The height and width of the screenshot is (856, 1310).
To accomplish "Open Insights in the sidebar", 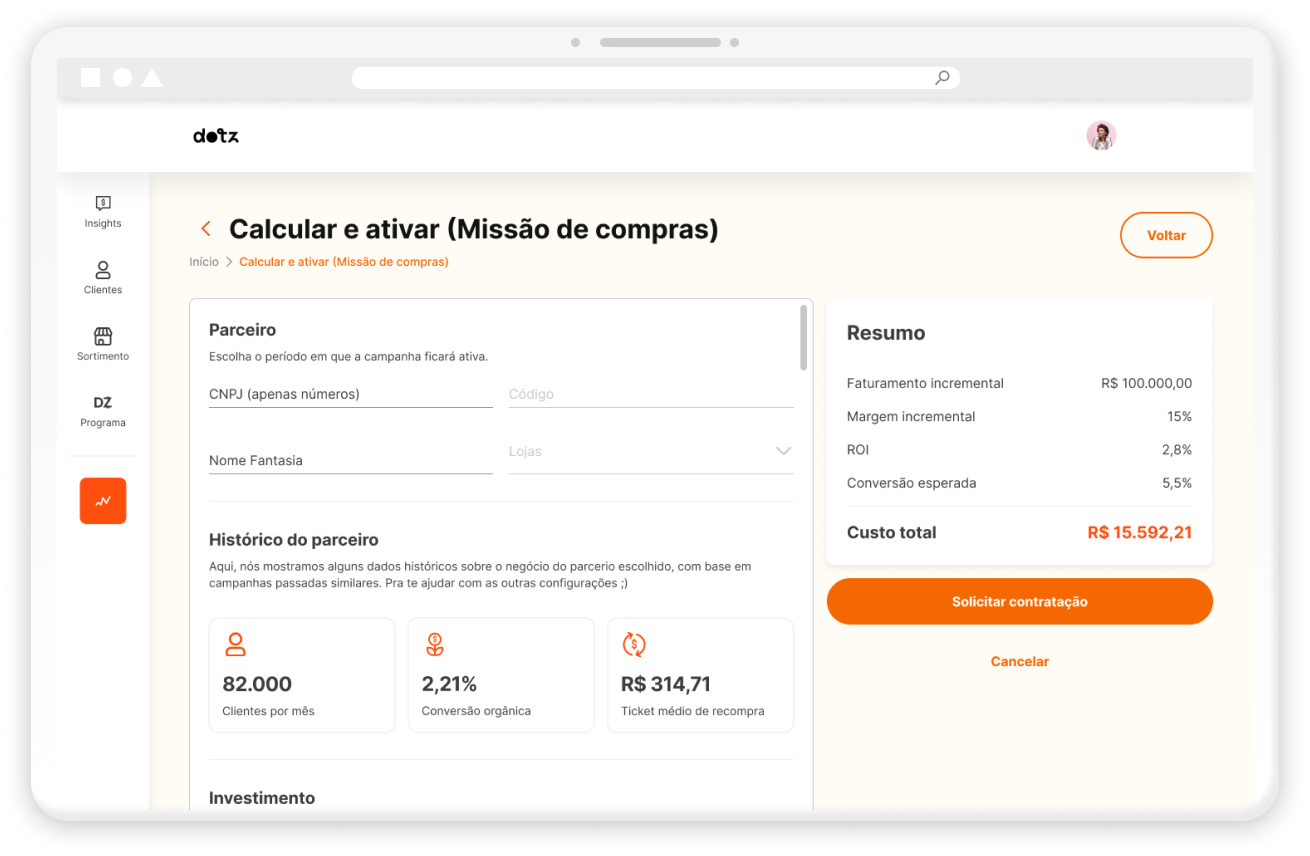I will tap(103, 211).
